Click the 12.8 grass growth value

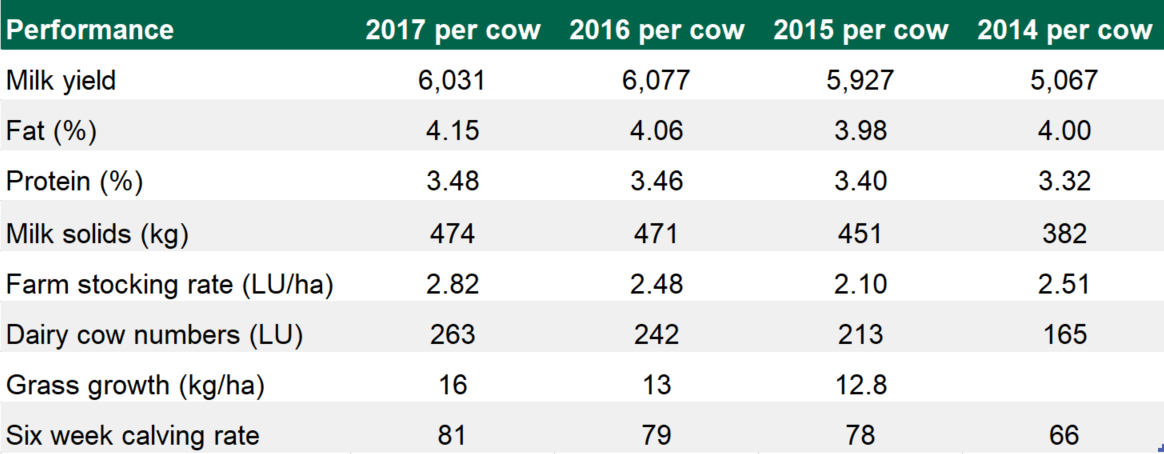click(x=861, y=385)
